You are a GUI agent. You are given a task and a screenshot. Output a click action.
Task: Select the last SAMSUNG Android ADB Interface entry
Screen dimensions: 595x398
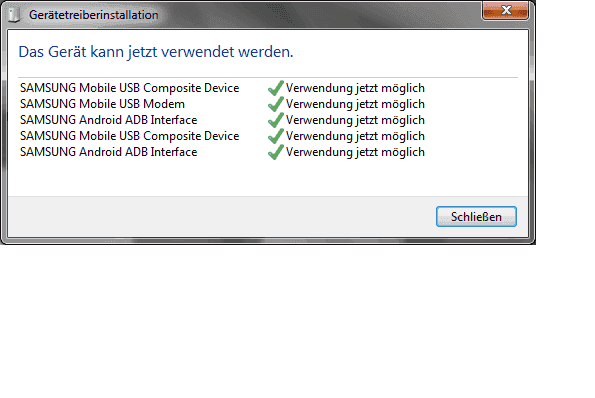coord(109,152)
